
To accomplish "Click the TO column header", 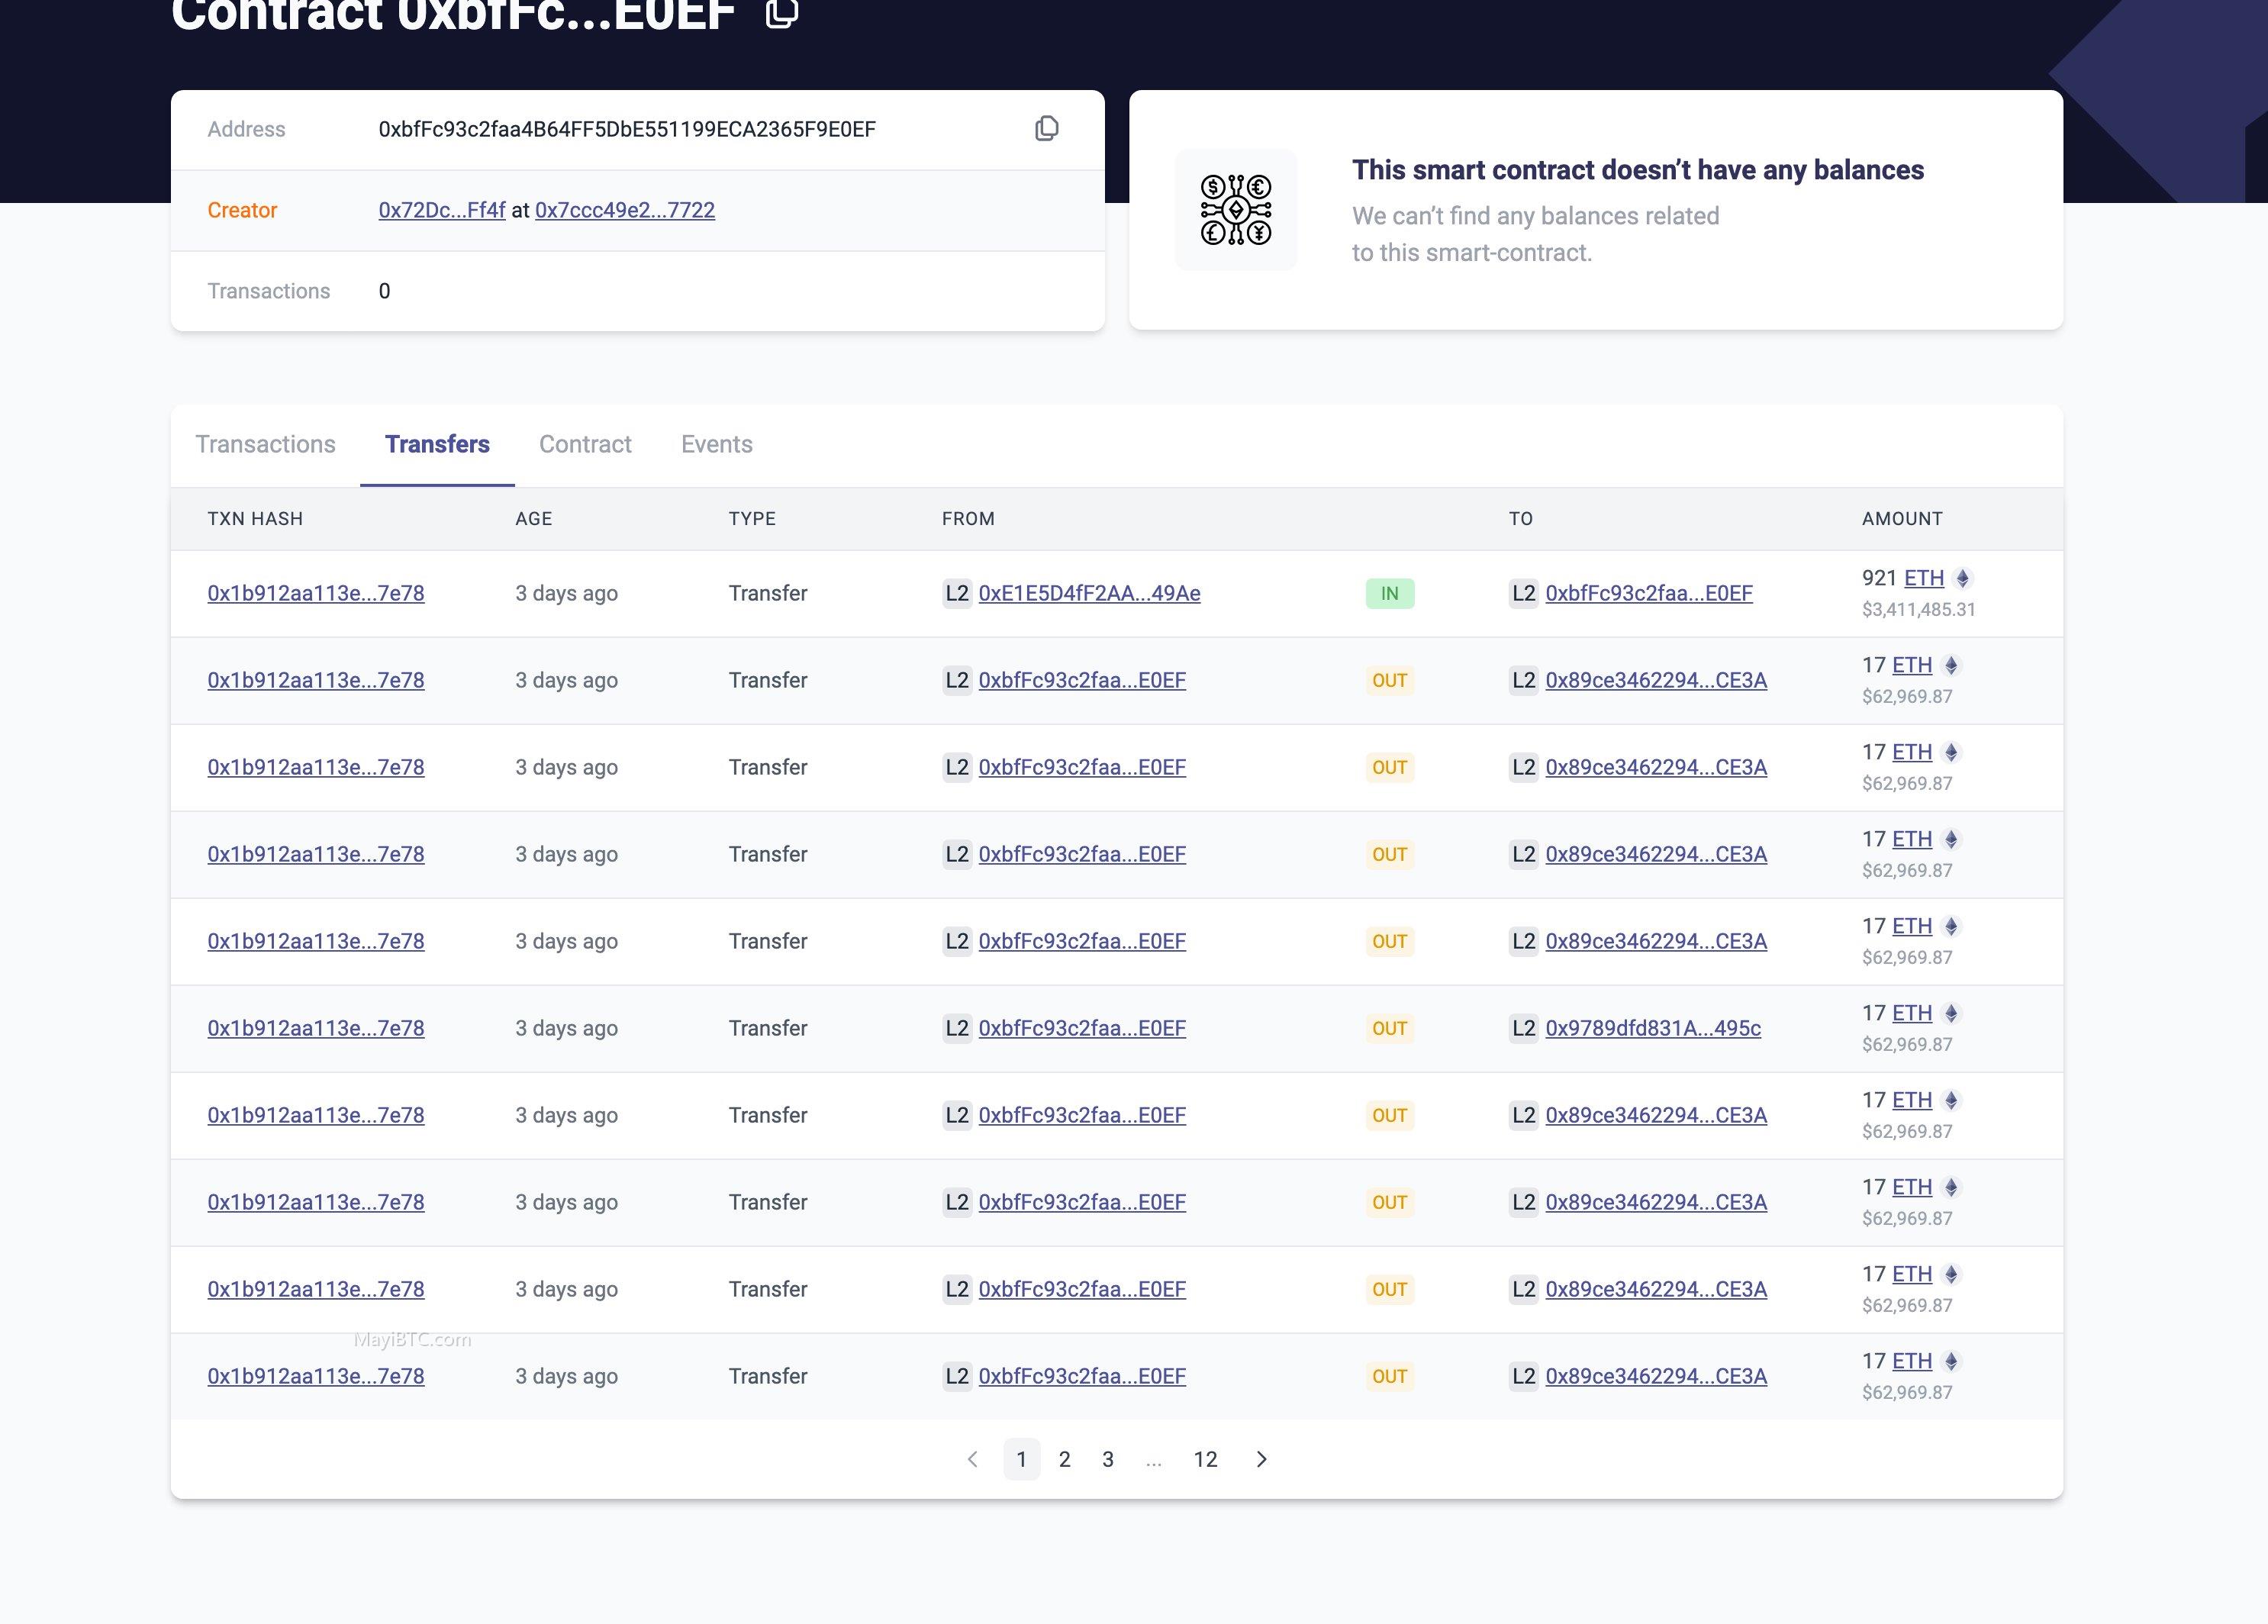I will [1520, 518].
